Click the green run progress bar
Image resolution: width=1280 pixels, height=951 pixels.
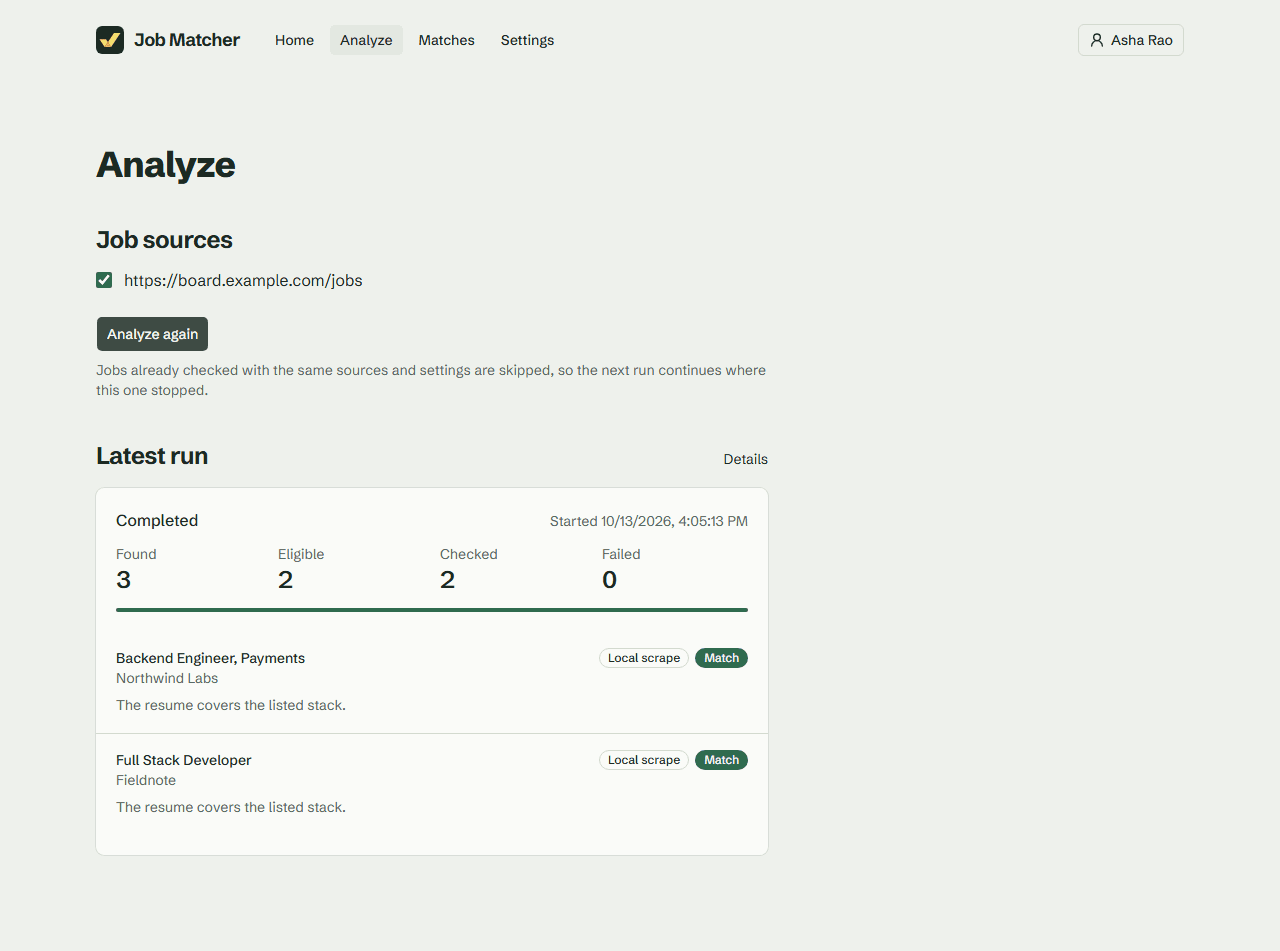click(432, 609)
